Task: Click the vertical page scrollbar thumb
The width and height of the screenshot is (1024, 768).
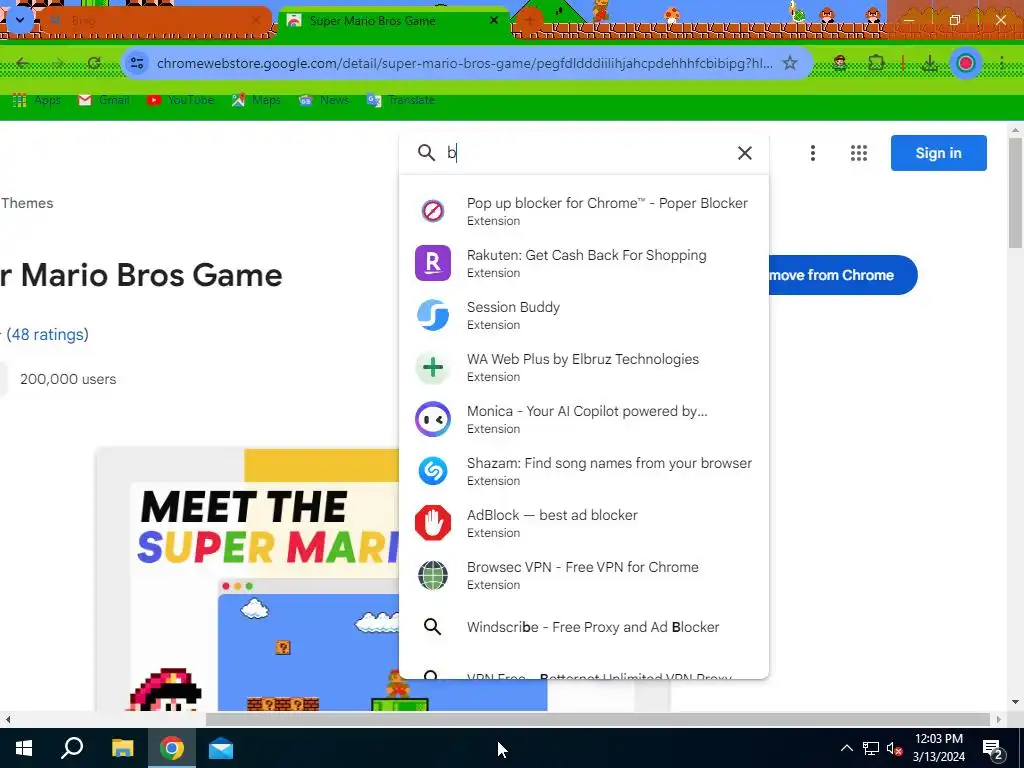Action: point(1015,193)
